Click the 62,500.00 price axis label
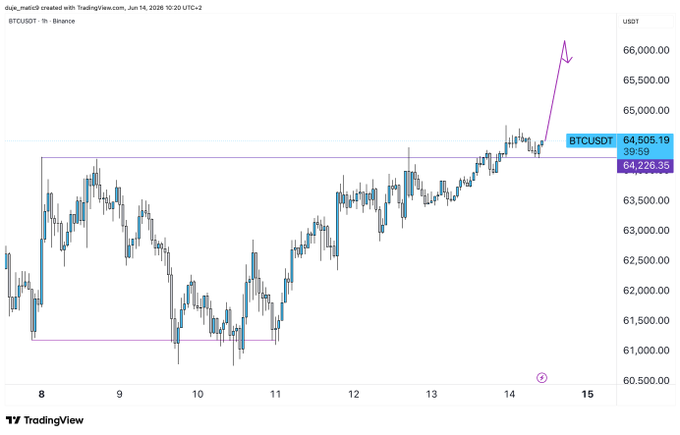The height and width of the screenshot is (435, 680). [x=646, y=260]
